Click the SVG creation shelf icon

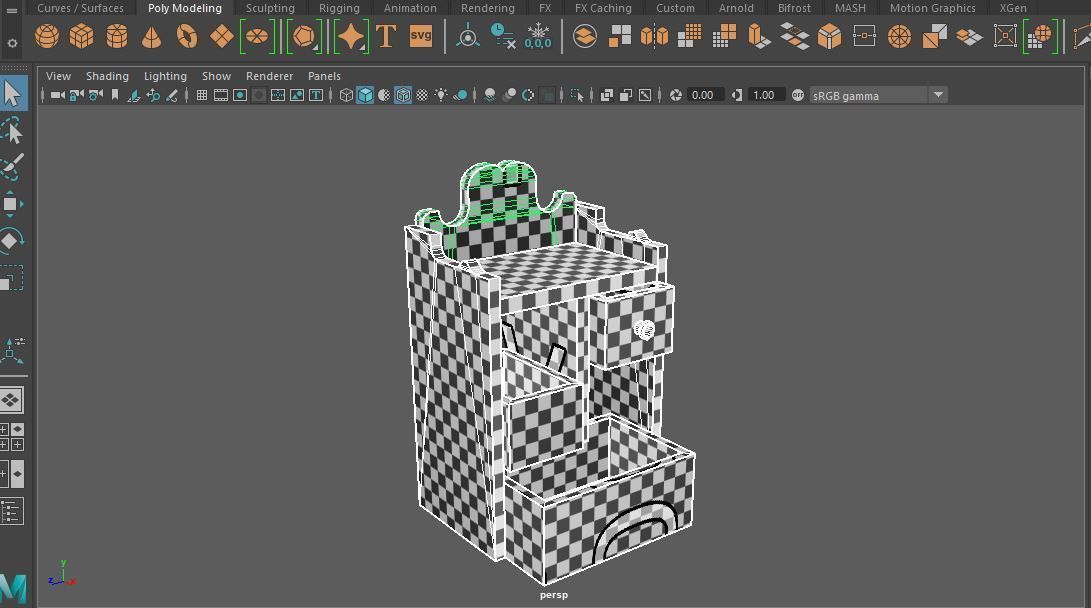pos(420,35)
